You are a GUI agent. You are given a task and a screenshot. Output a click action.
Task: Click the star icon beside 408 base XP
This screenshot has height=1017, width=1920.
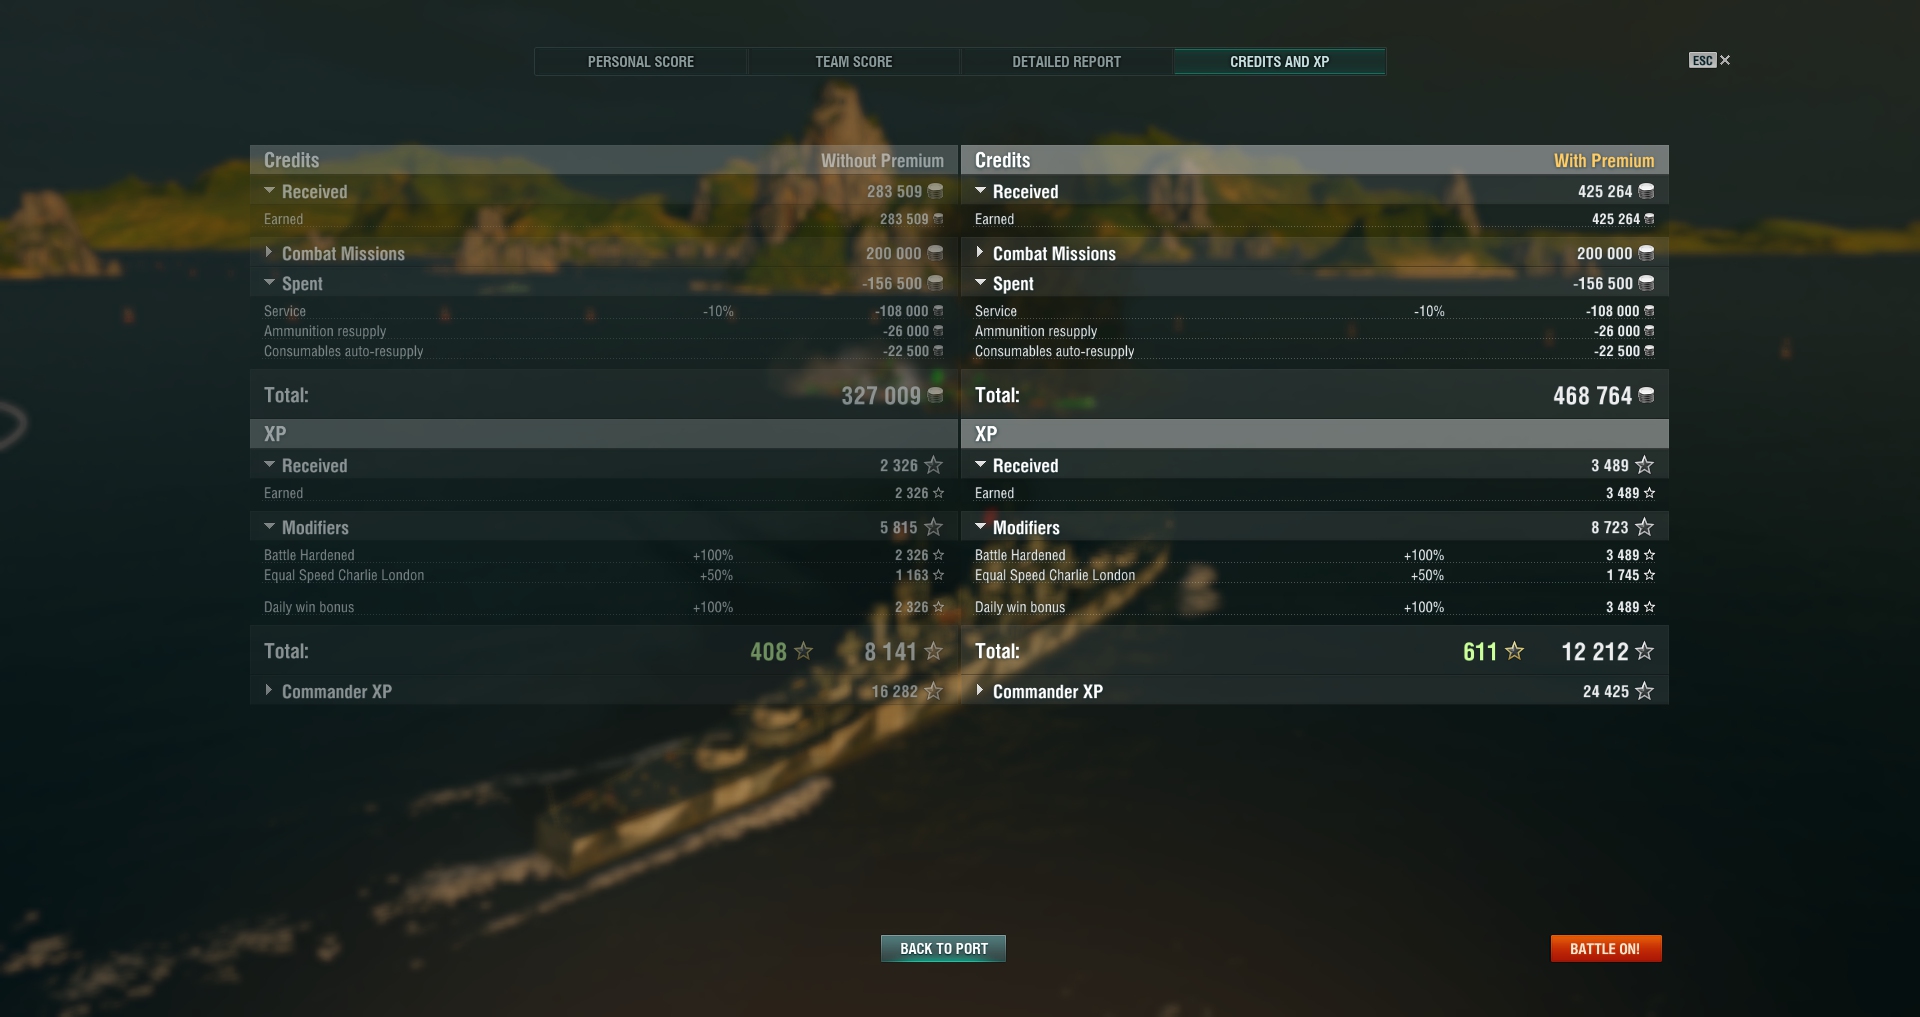(803, 651)
